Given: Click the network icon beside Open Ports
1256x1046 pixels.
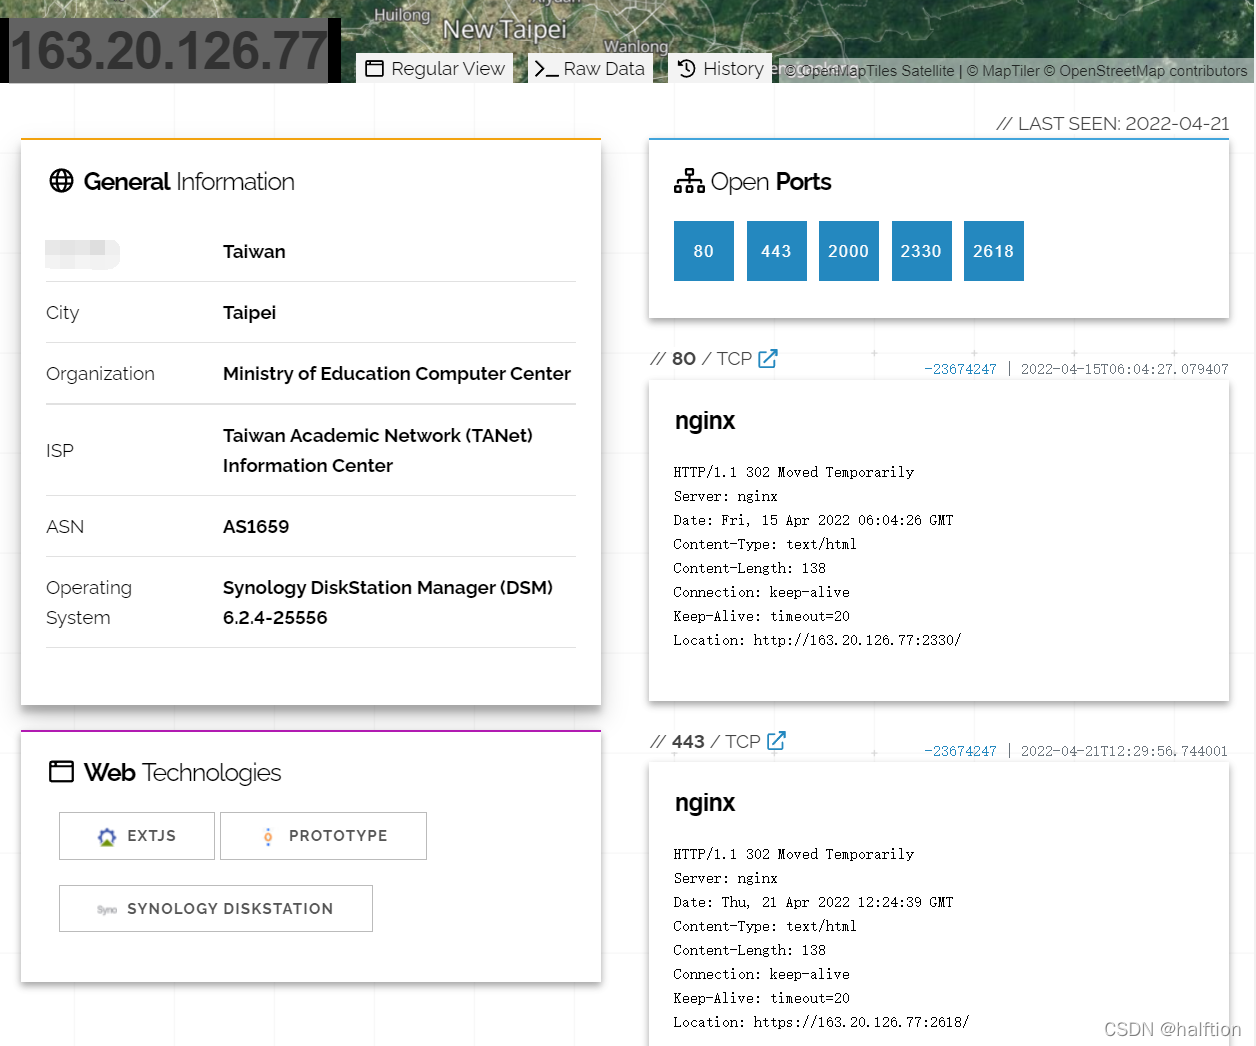Looking at the screenshot, I should click(689, 181).
